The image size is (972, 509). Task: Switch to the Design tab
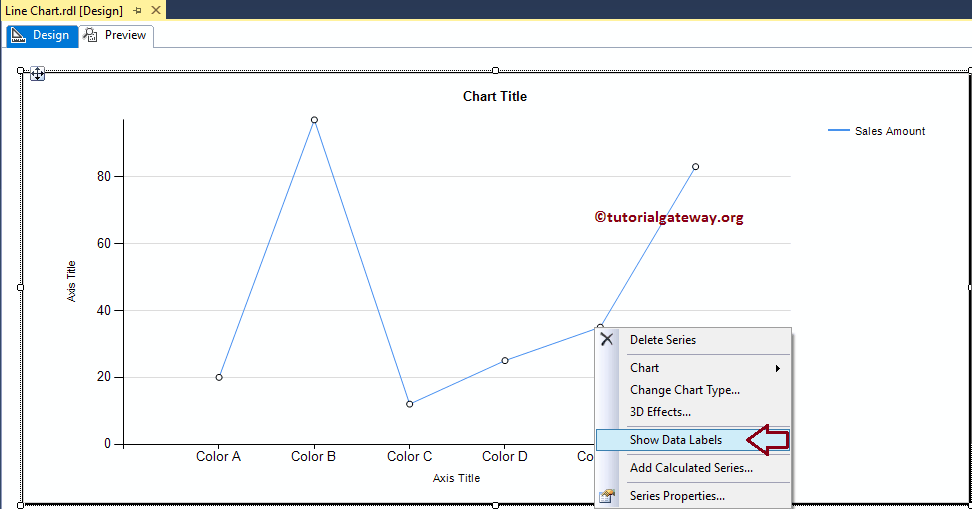pos(42,35)
